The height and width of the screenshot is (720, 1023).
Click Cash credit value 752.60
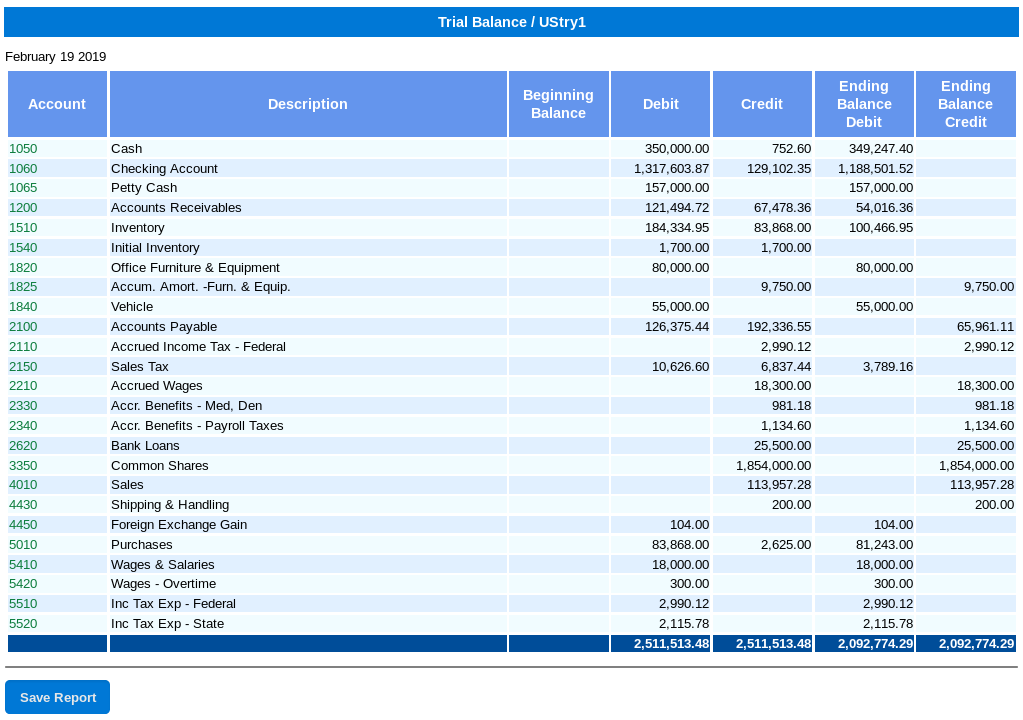pyautogui.click(x=791, y=149)
